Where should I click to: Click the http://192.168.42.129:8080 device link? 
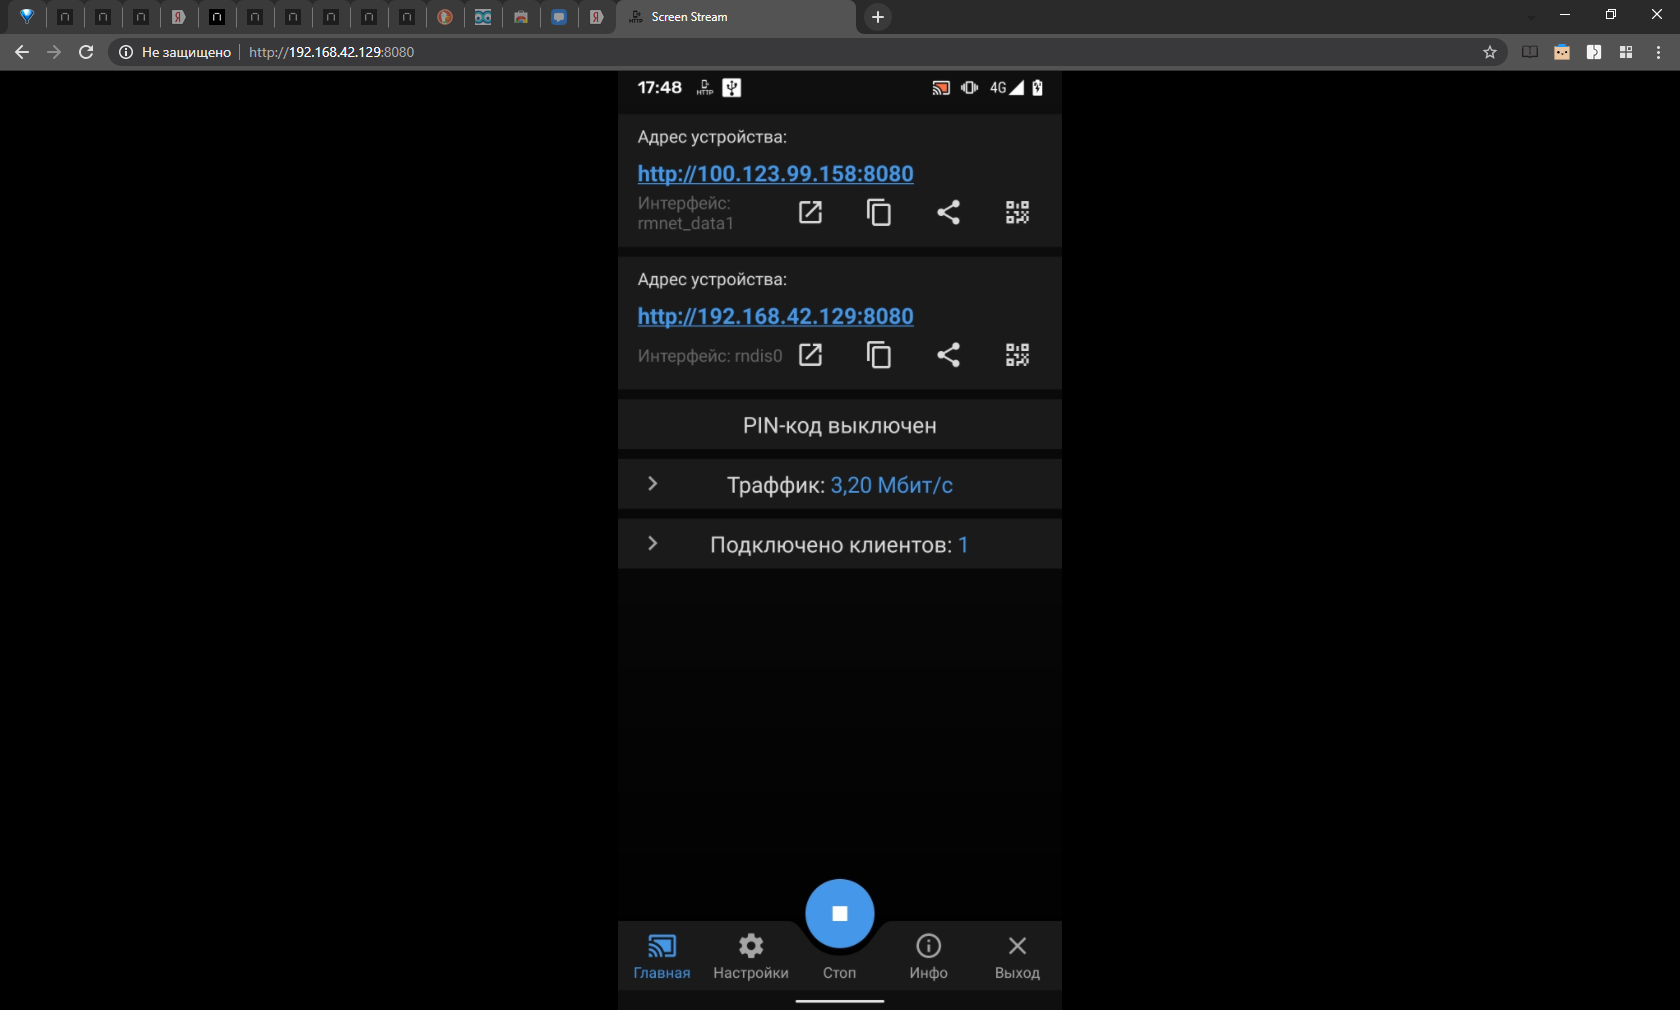[x=775, y=317]
